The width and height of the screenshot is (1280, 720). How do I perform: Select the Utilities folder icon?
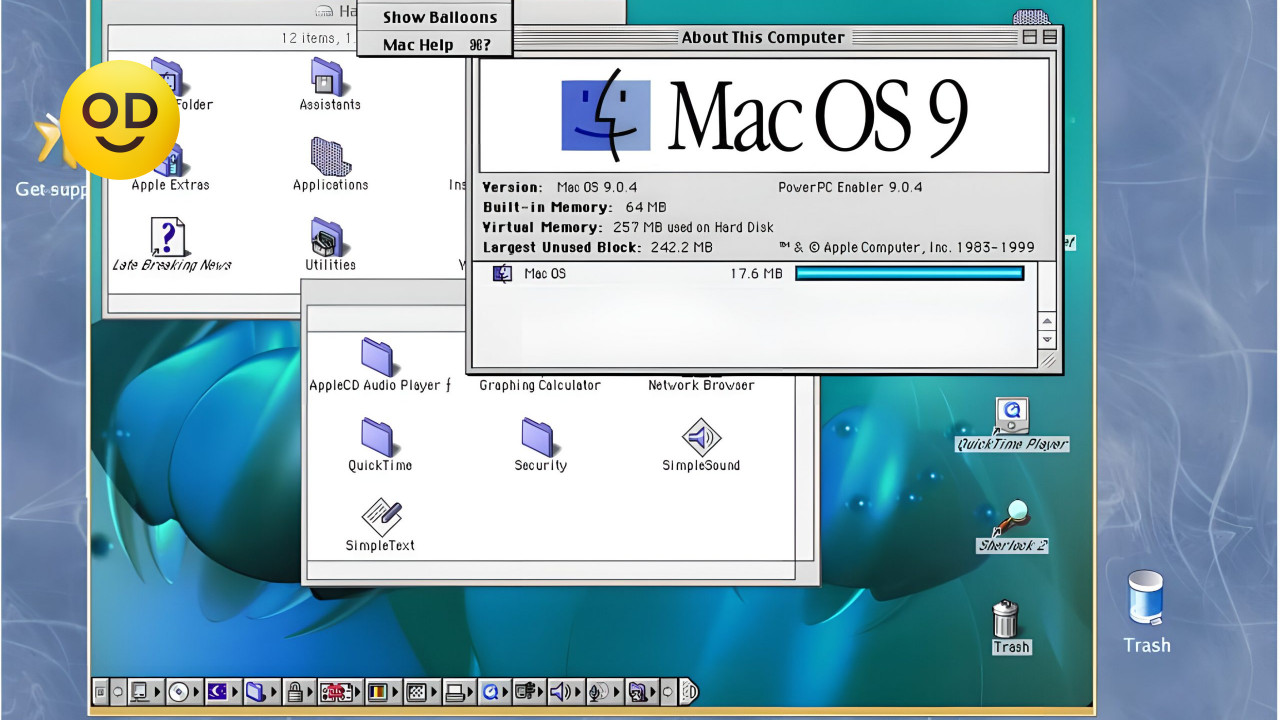(327, 238)
